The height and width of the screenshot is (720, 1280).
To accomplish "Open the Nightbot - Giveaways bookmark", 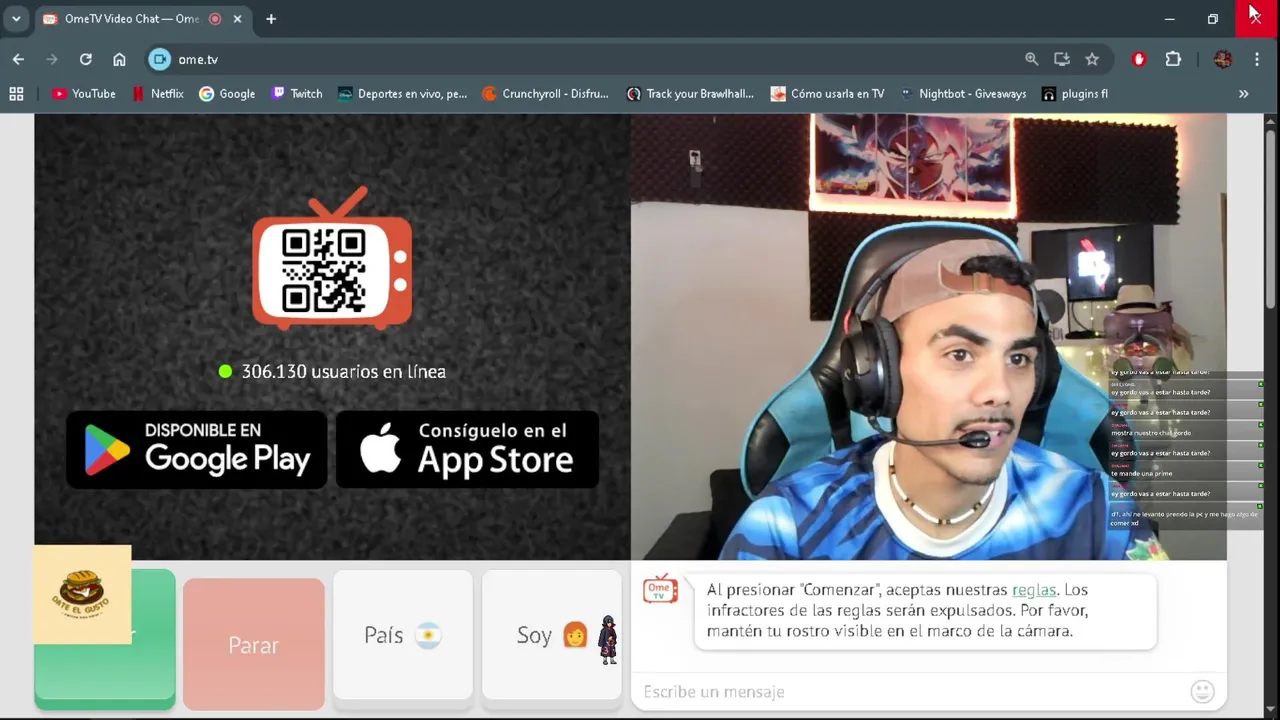I will pyautogui.click(x=963, y=94).
